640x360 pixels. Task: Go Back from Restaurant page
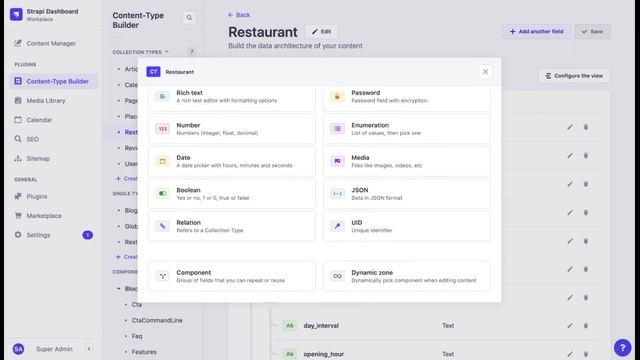click(239, 15)
